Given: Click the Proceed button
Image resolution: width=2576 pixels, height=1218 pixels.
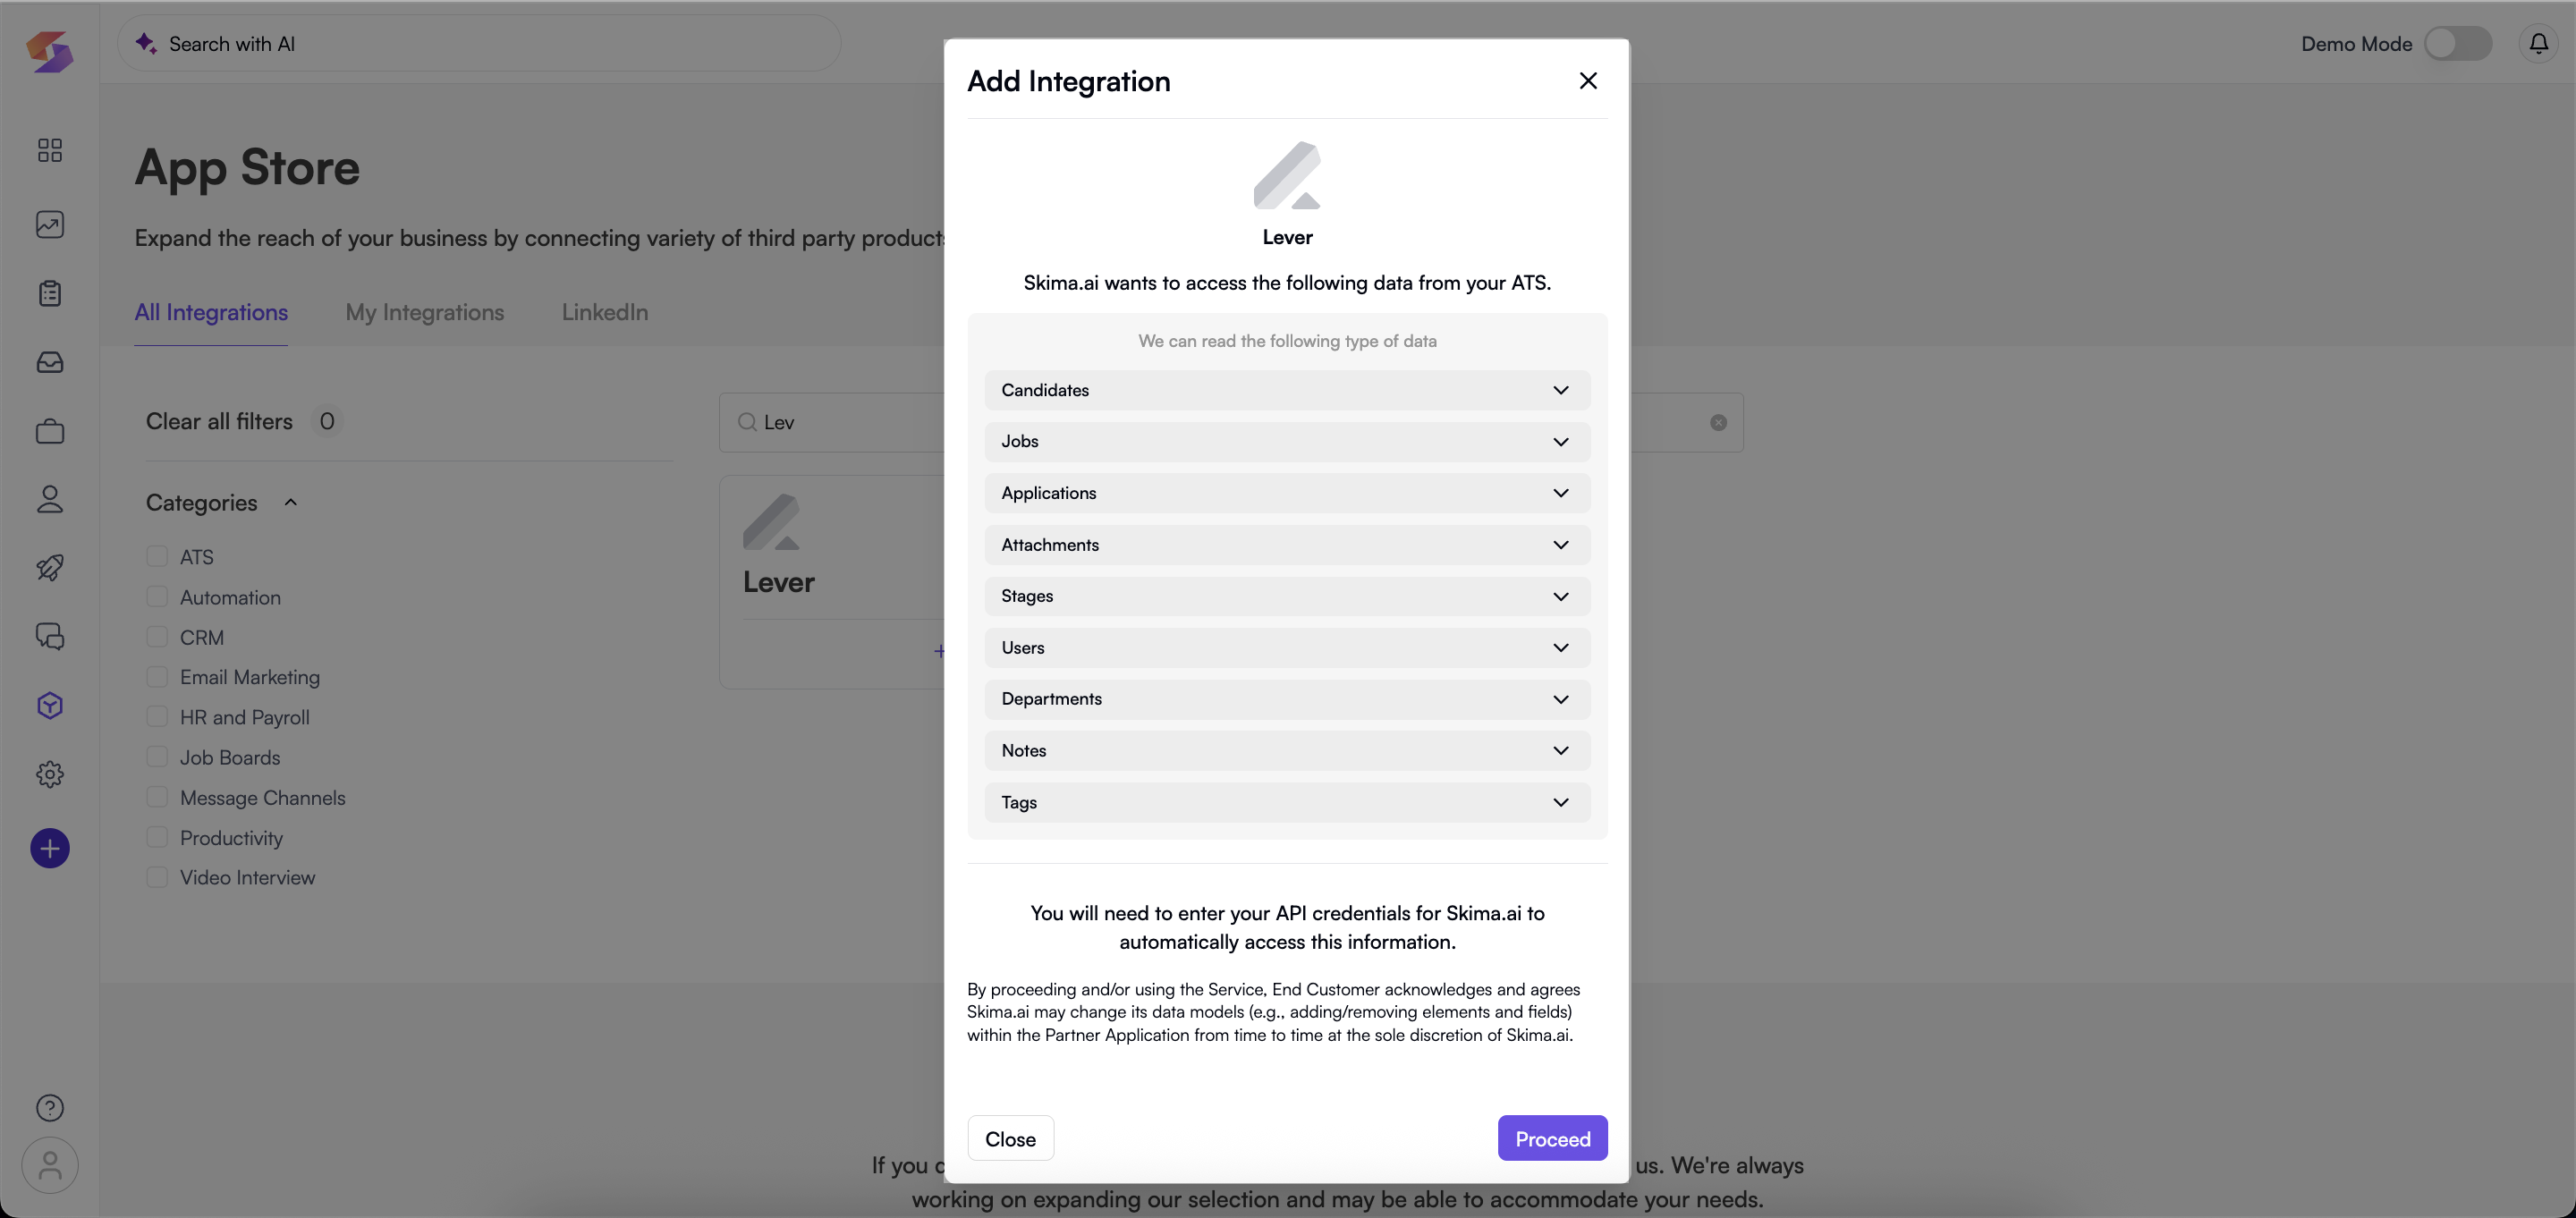Looking at the screenshot, I should coord(1551,1138).
